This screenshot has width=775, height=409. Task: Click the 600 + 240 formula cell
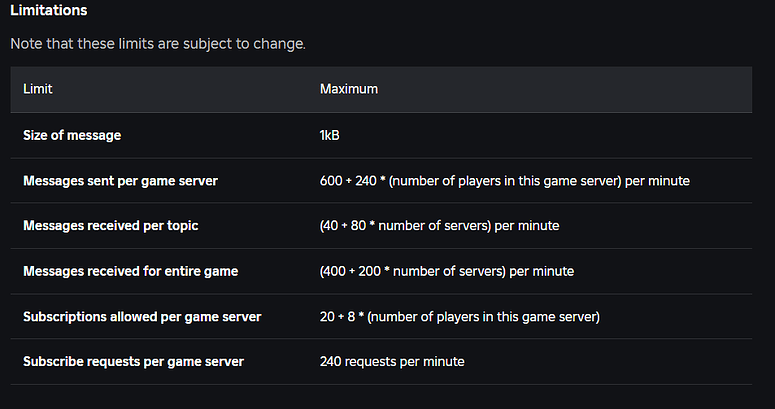(x=504, y=181)
